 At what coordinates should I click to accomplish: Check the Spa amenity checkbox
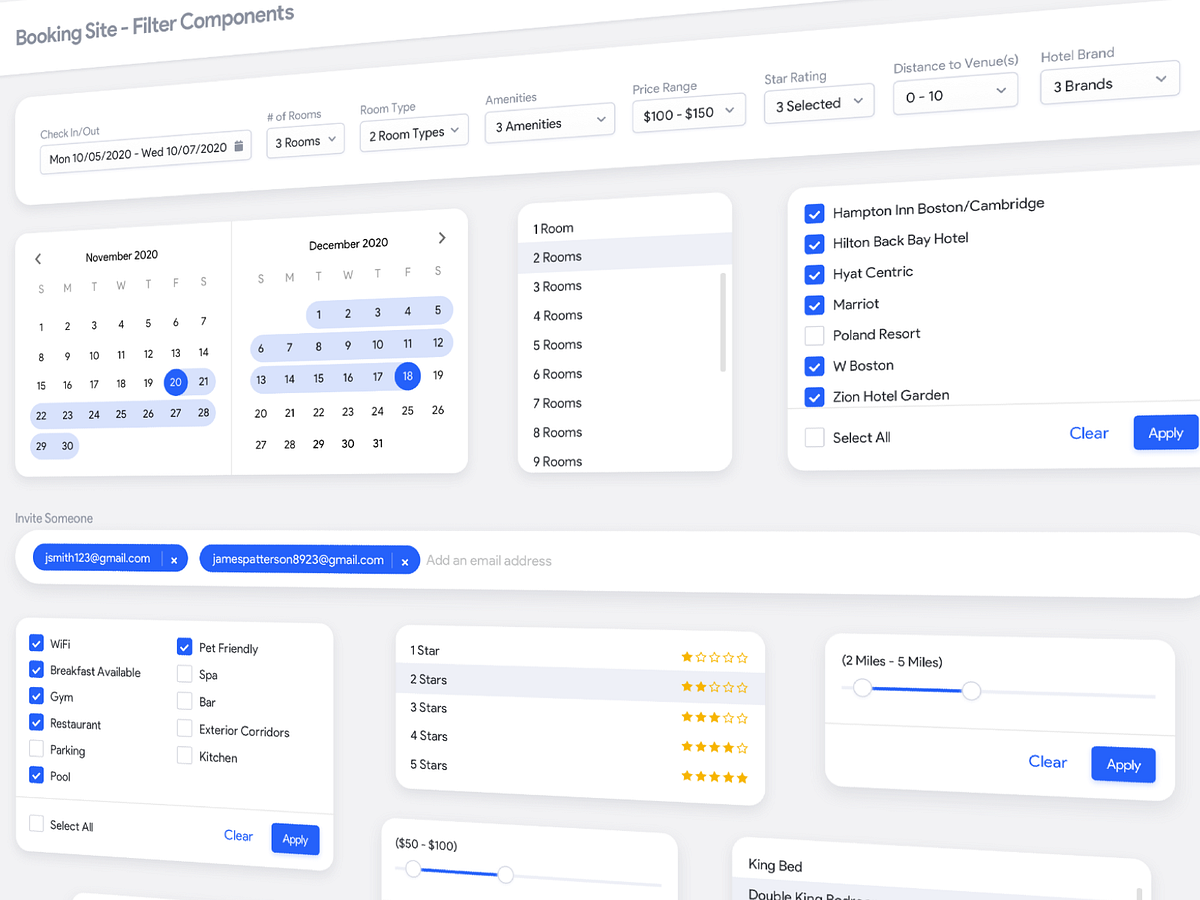pyautogui.click(x=184, y=673)
